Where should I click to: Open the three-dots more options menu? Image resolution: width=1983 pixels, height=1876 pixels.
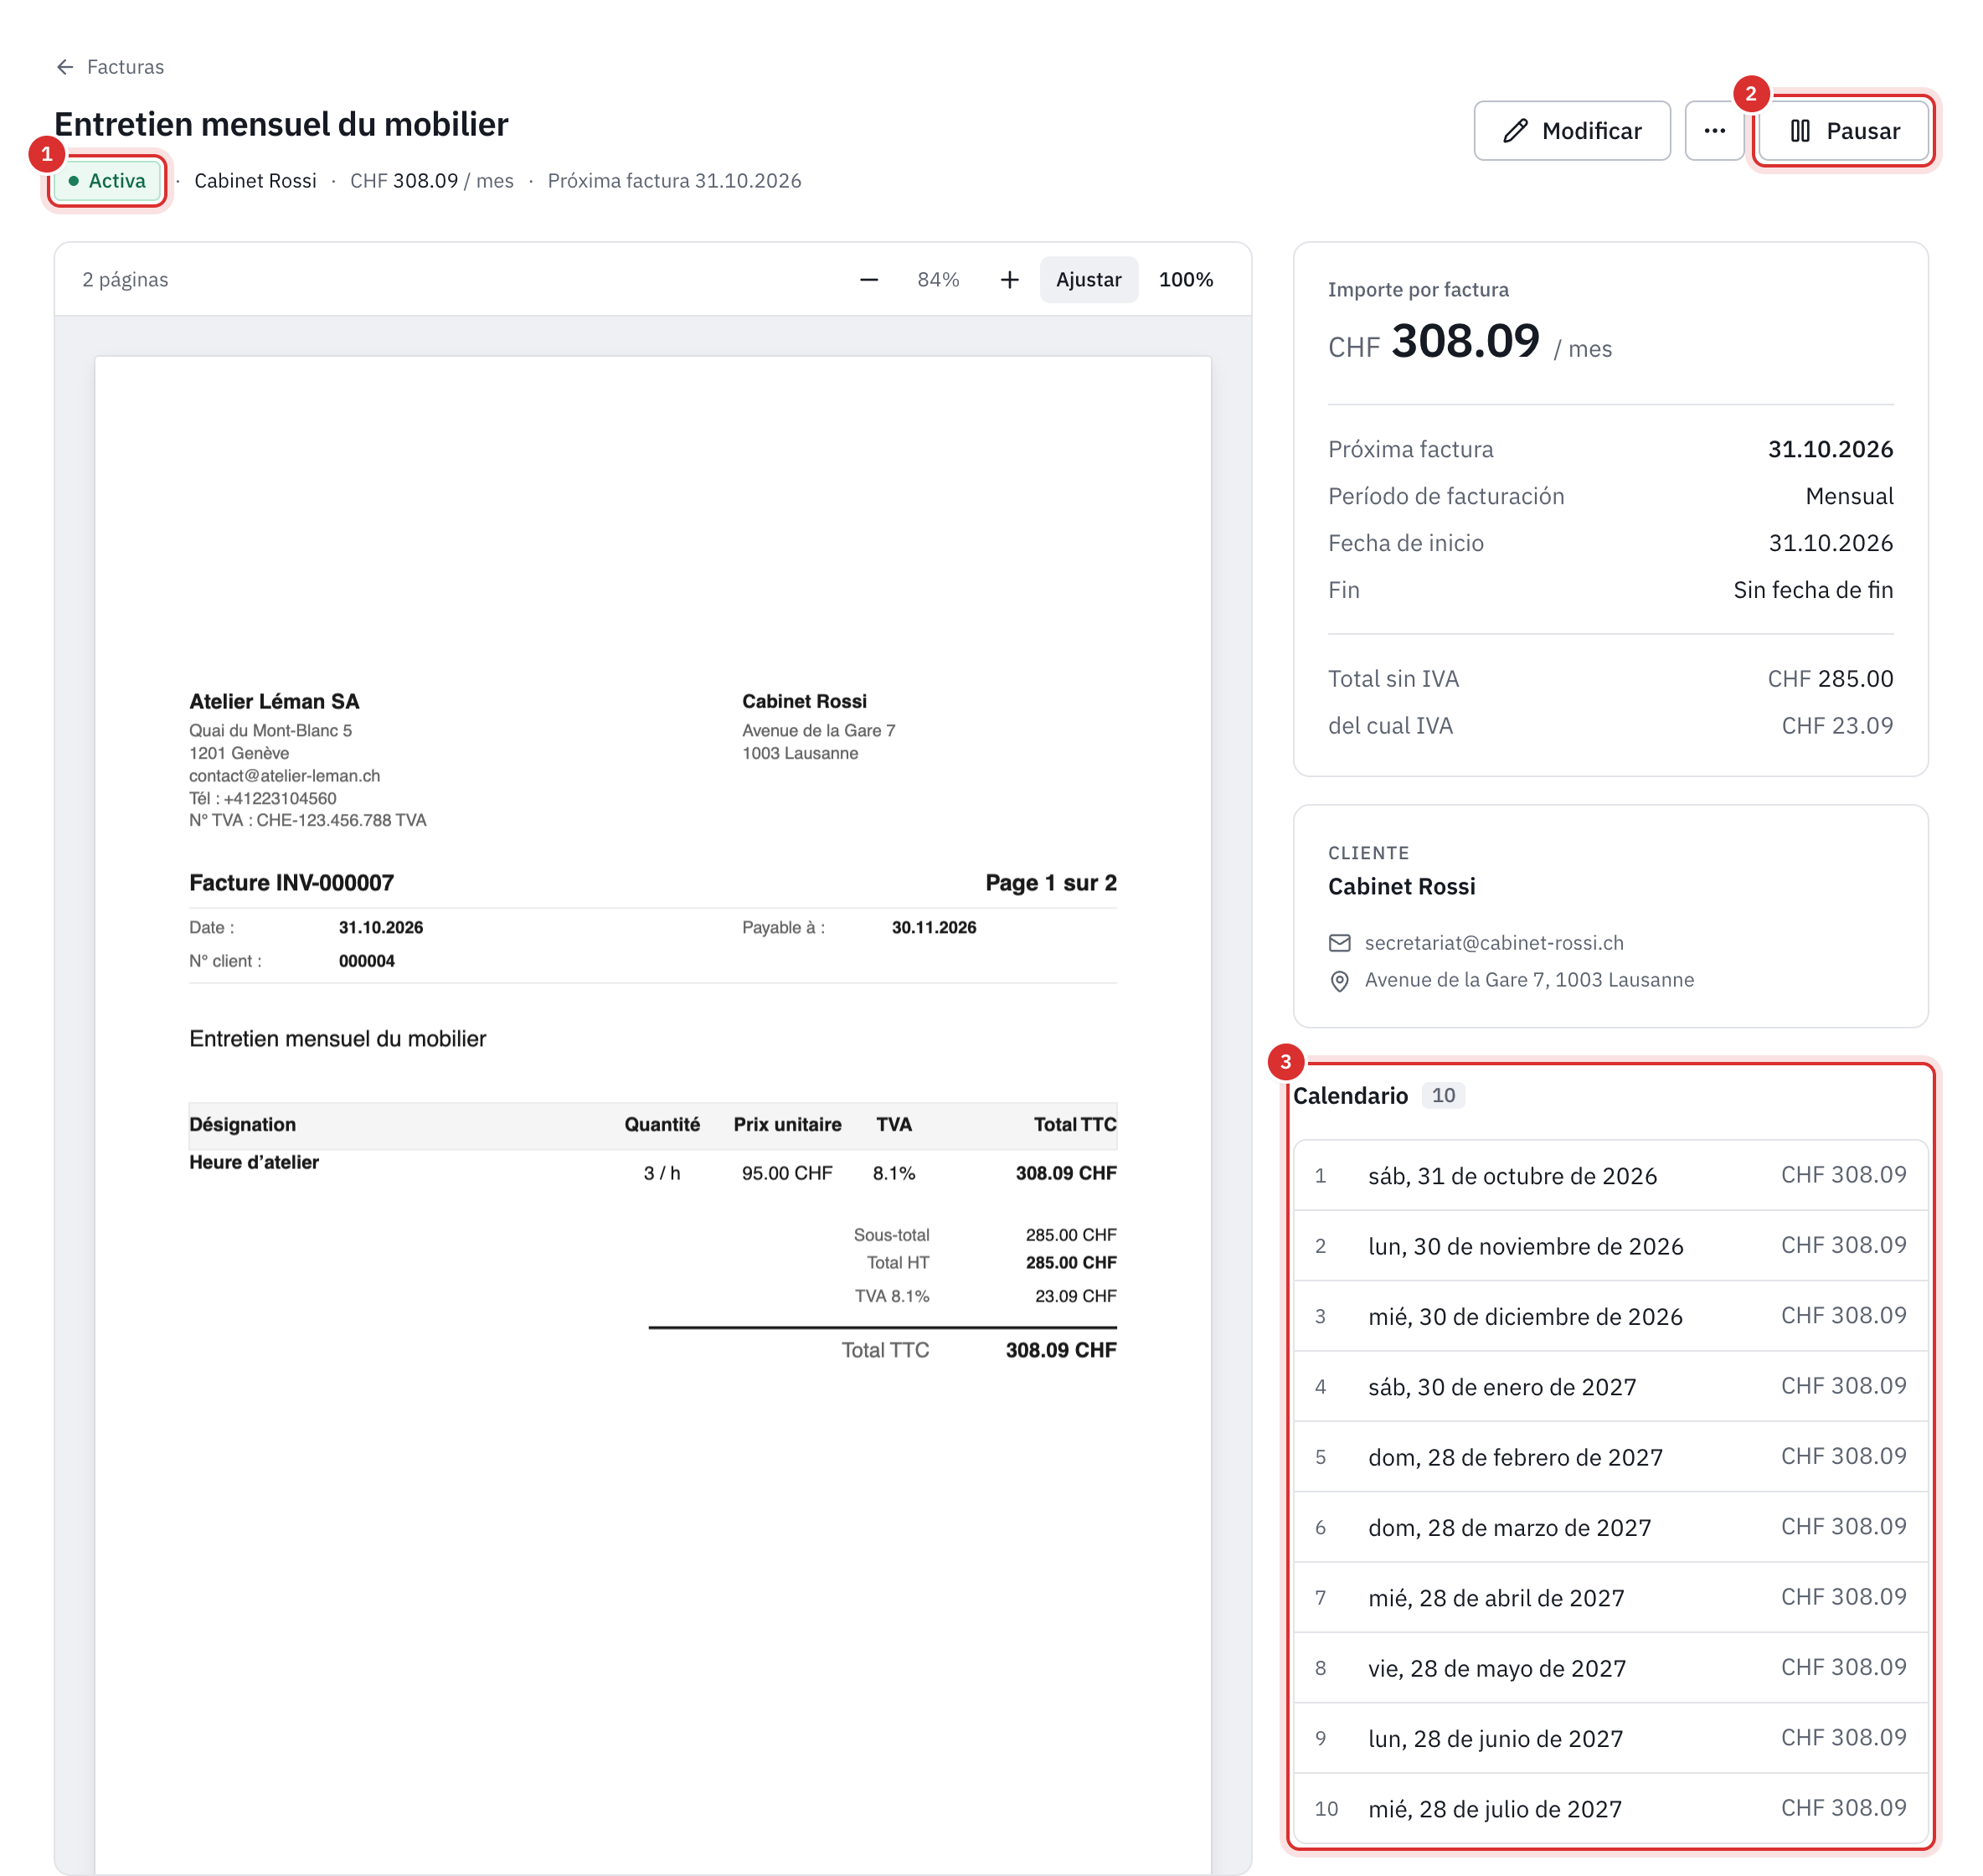tap(1714, 131)
